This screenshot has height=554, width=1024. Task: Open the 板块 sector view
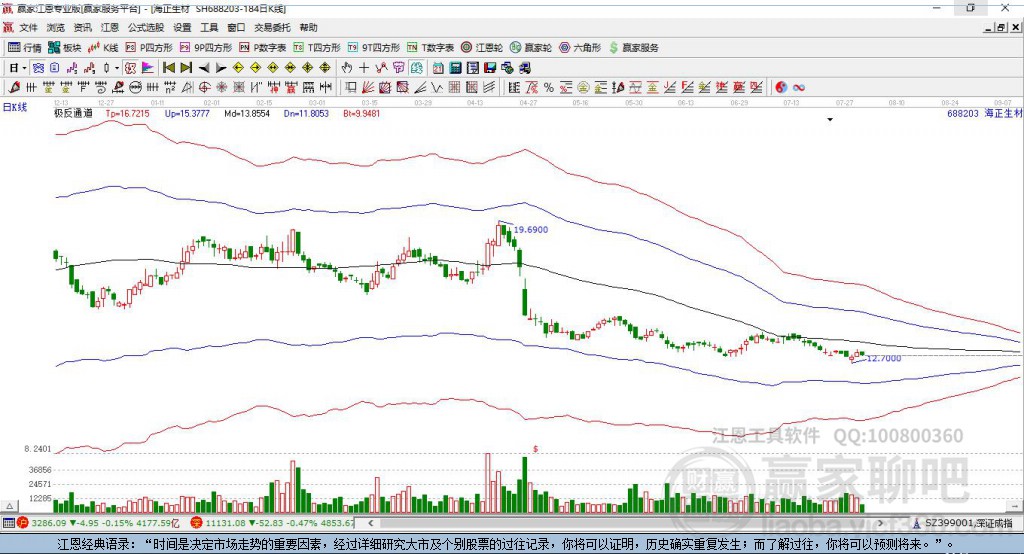[65, 48]
